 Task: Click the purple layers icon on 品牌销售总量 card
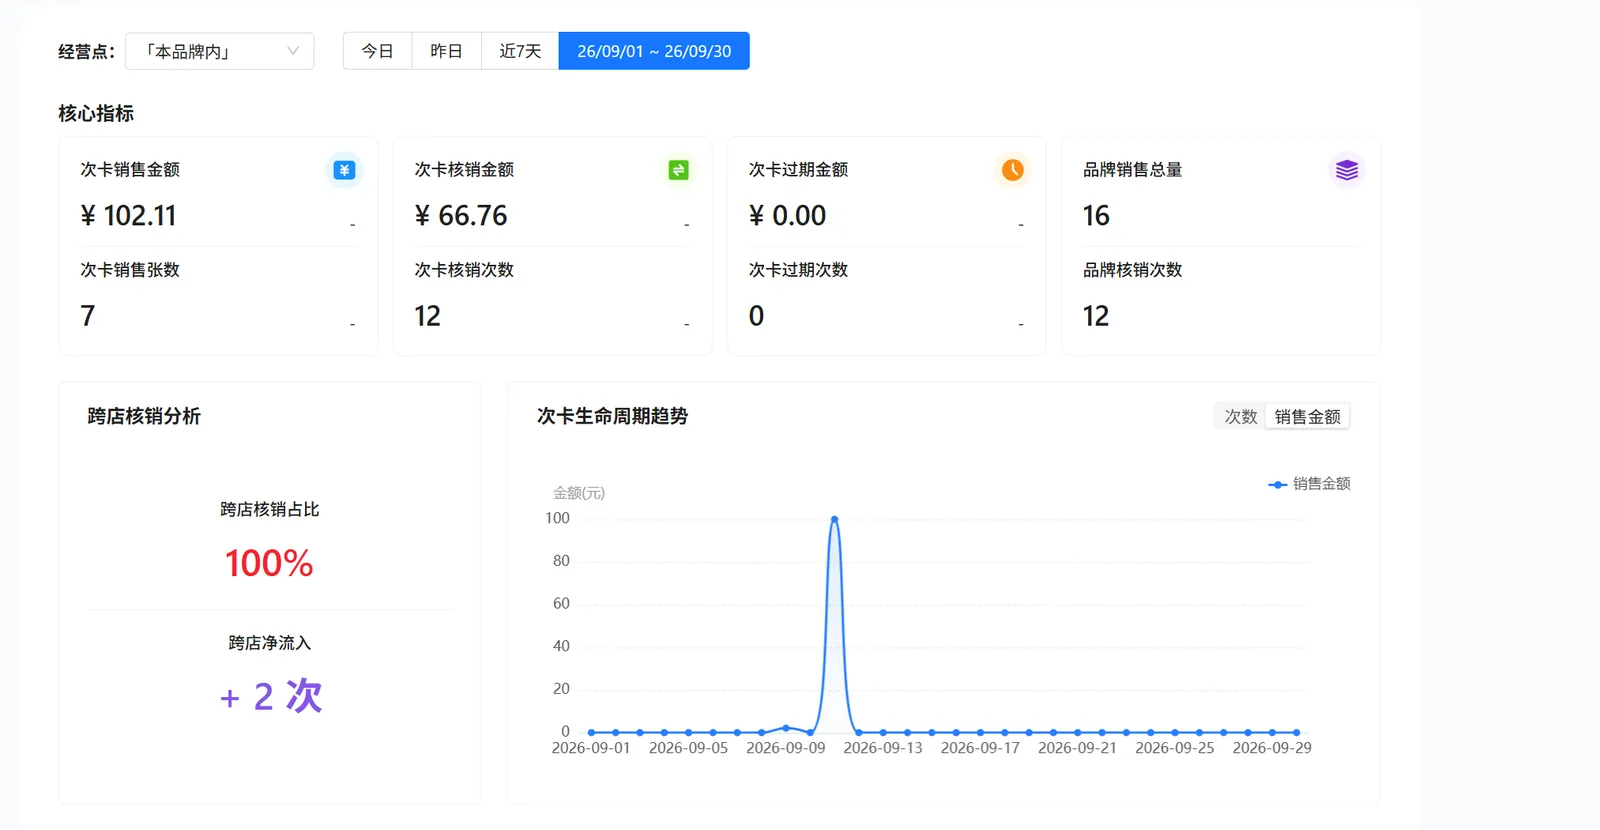1347,170
